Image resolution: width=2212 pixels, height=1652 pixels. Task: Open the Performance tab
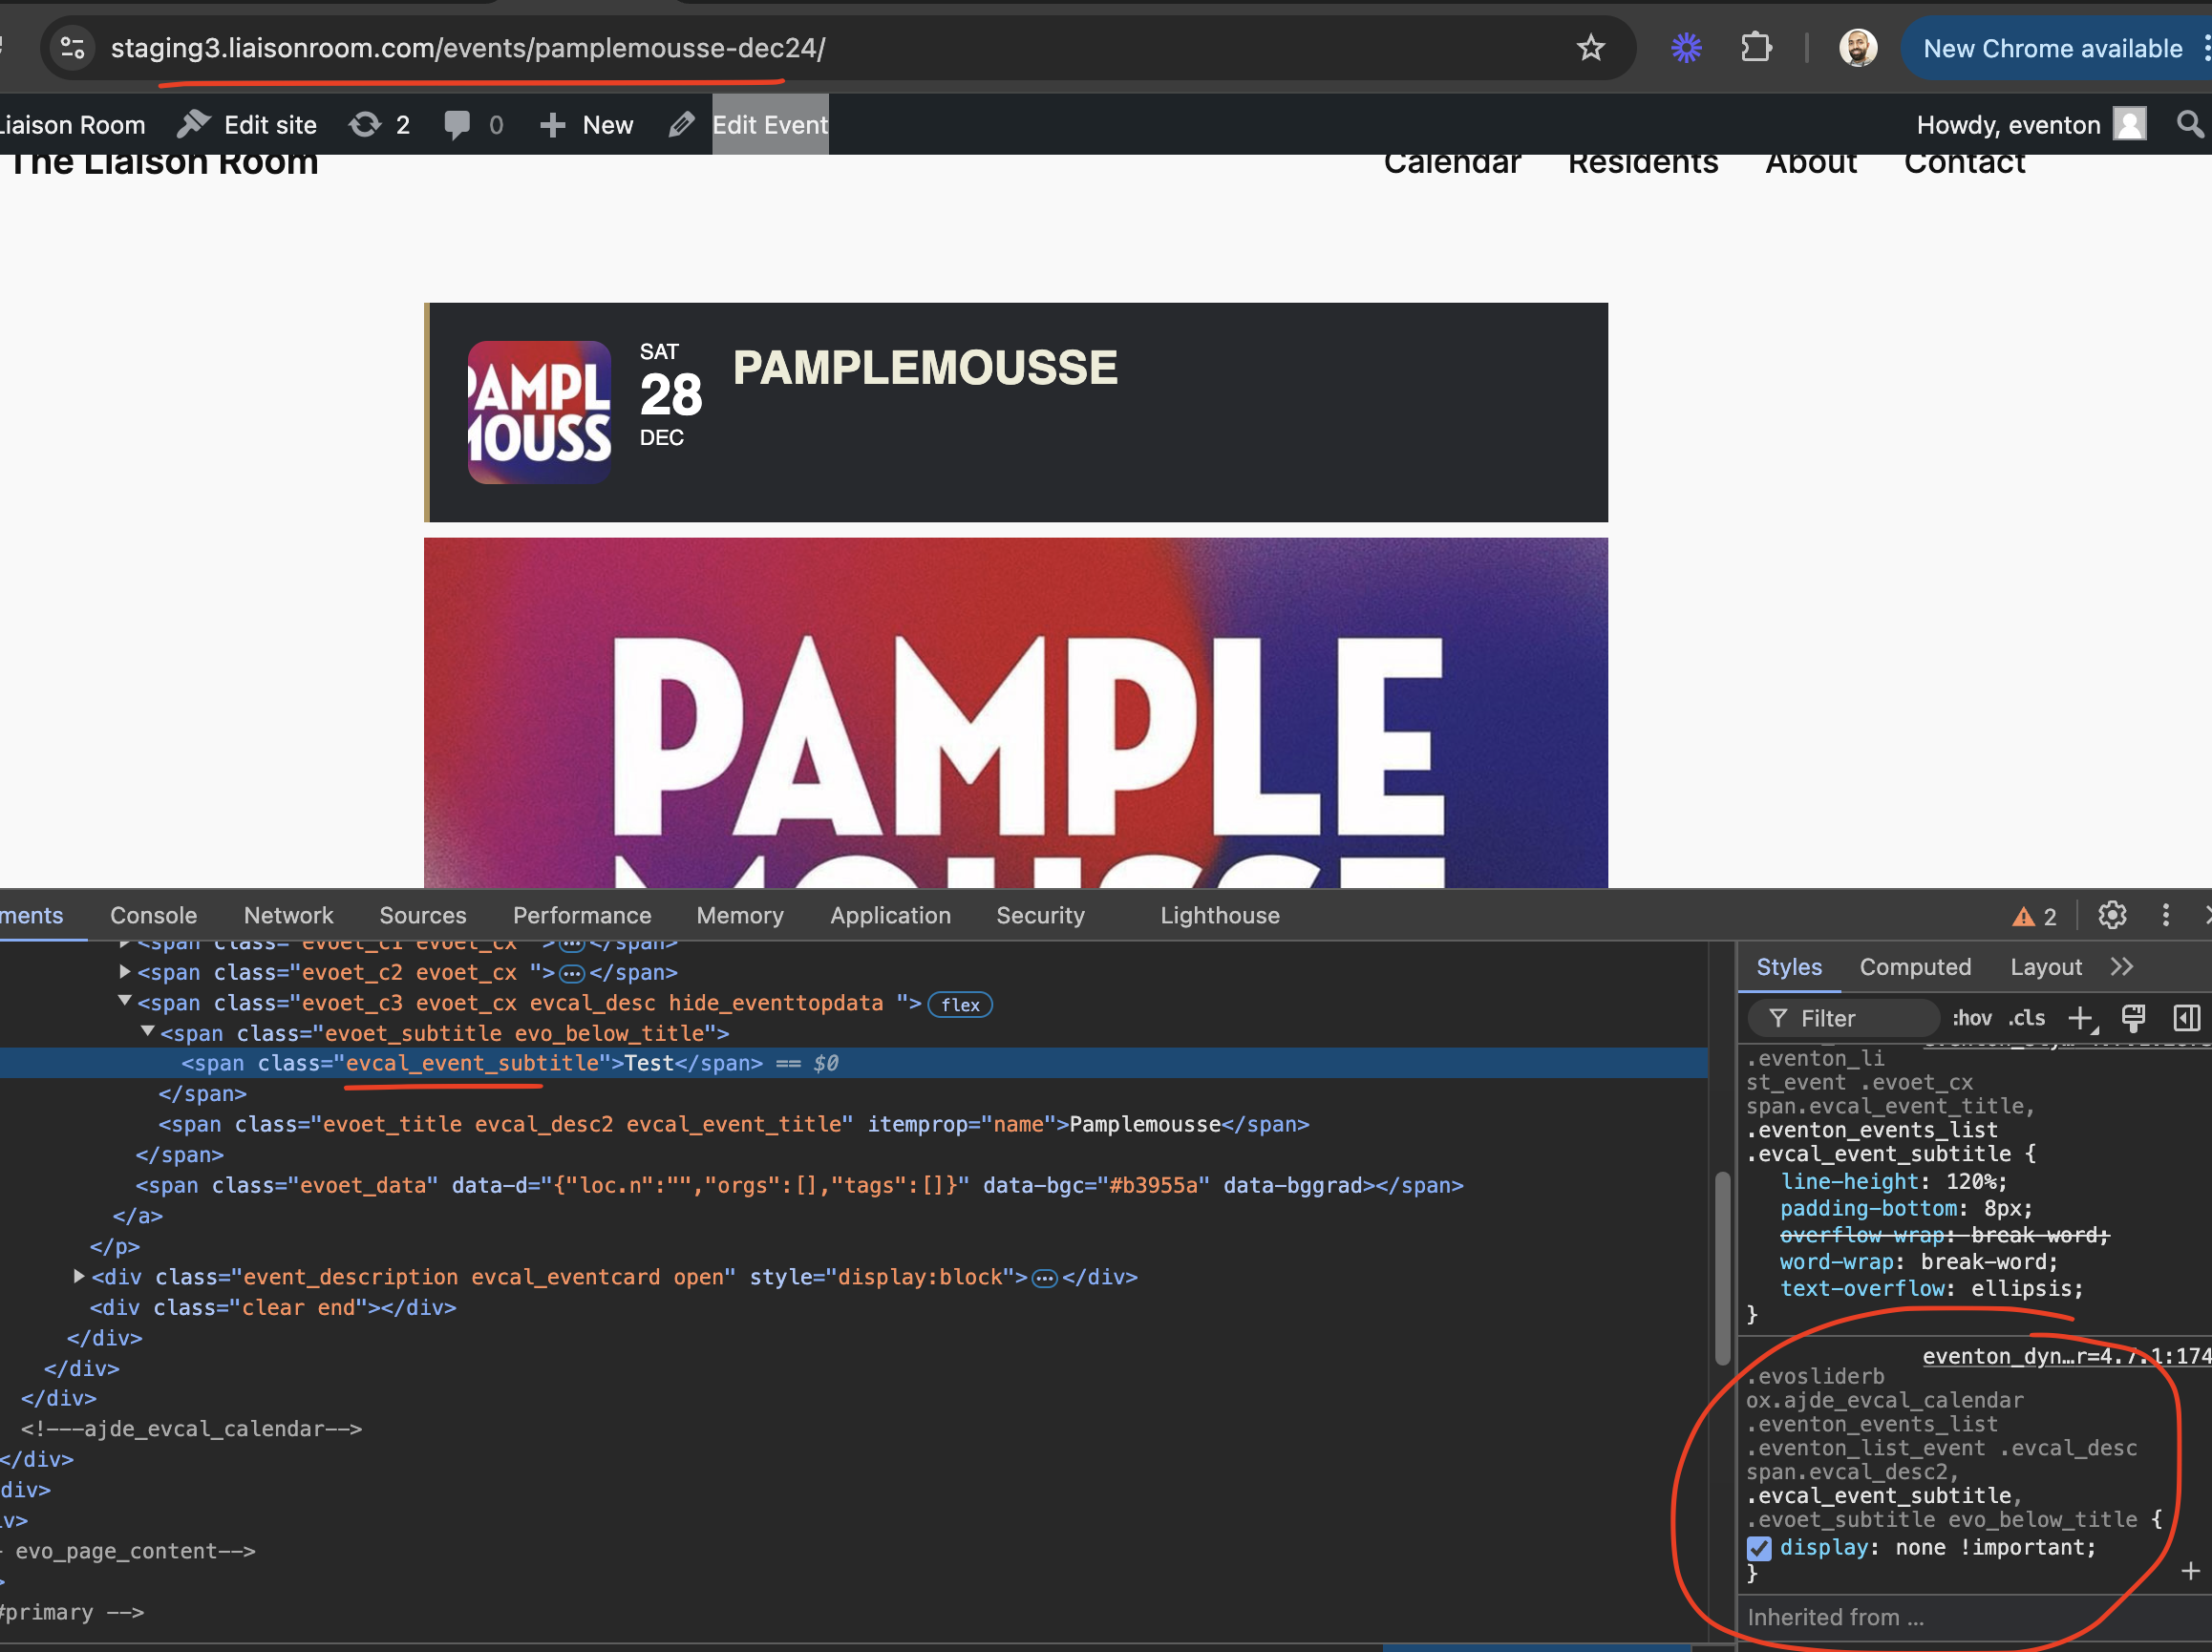pyautogui.click(x=582, y=915)
